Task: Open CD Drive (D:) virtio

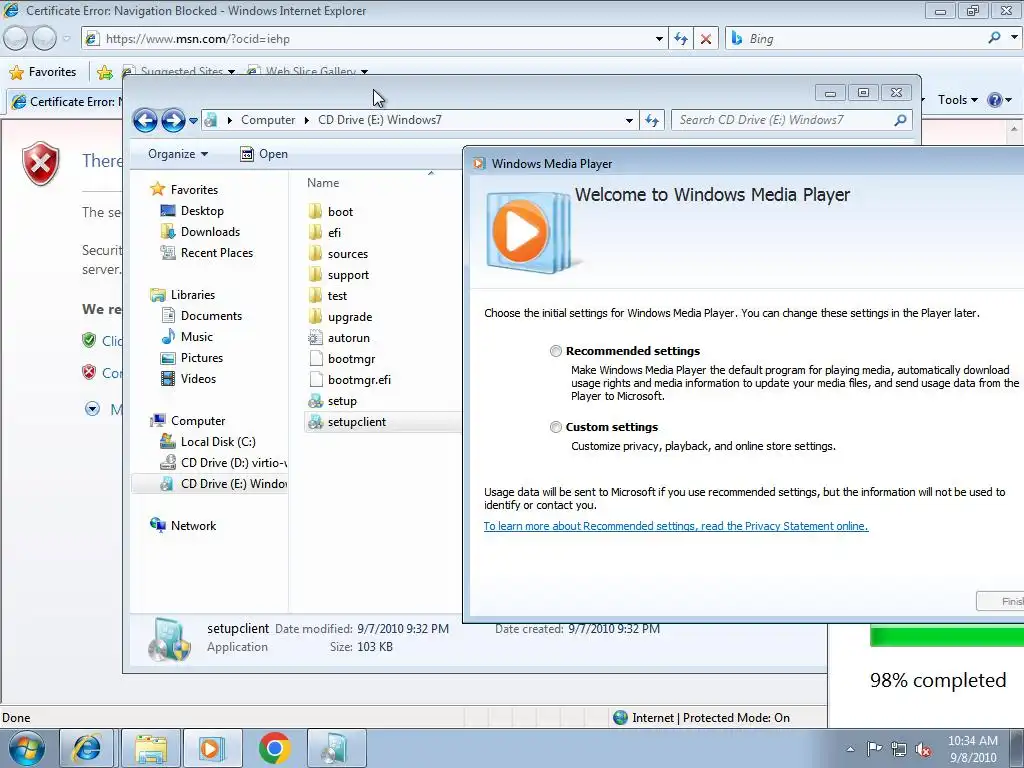Action: pos(223,463)
